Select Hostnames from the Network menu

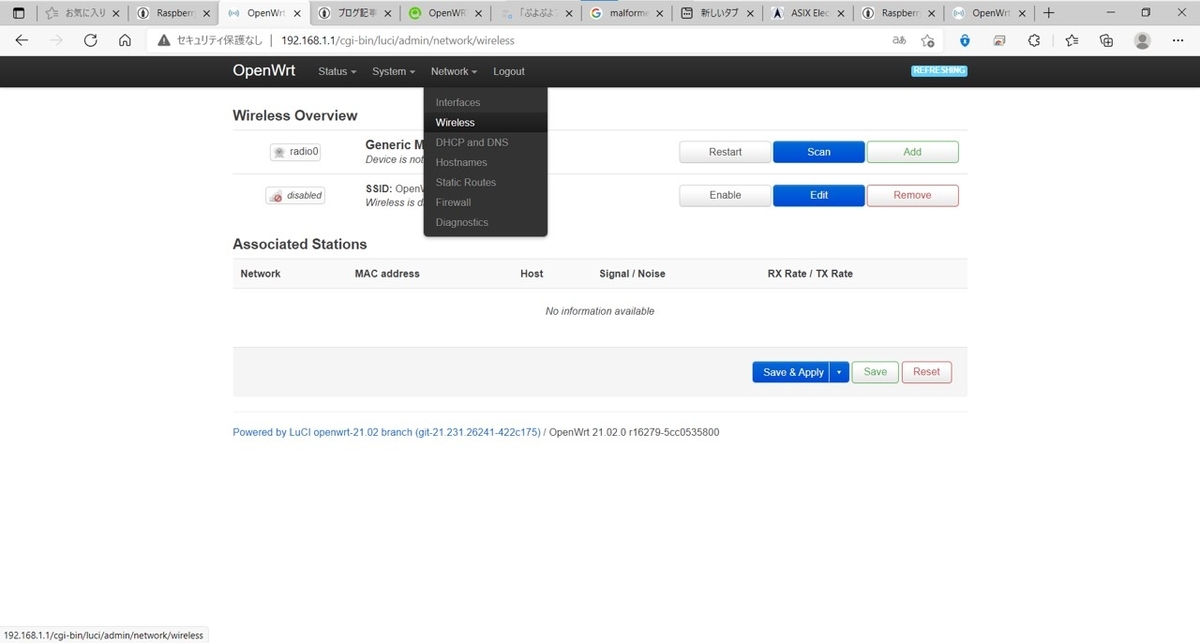(x=485, y=162)
